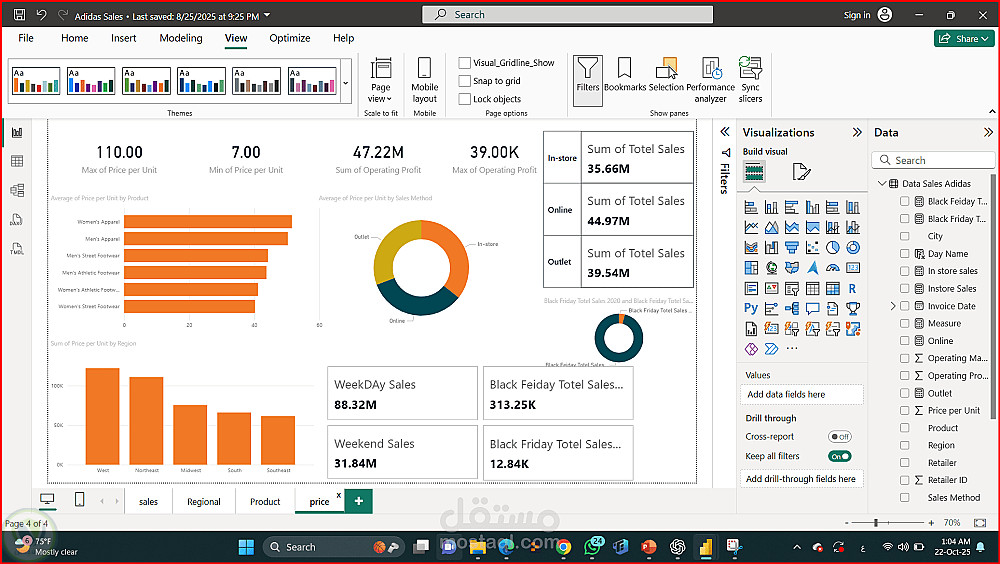The height and width of the screenshot is (564, 1000).
Task: Collapse the Data Sales Adidas table
Action: 882,183
